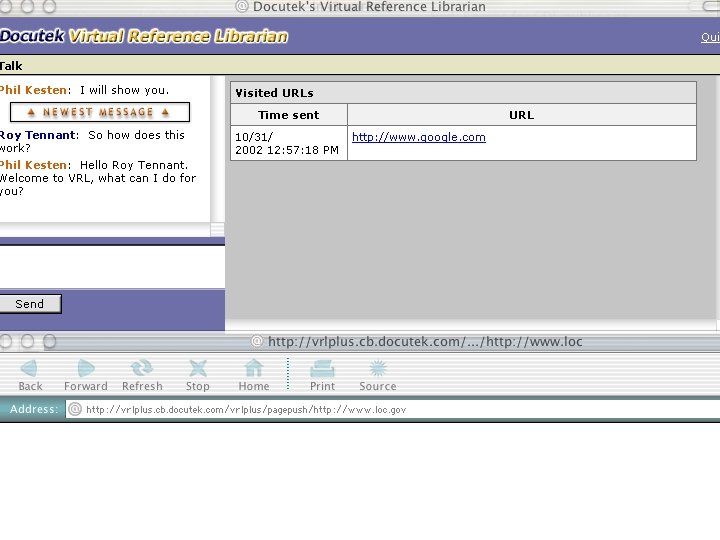Click the site icon beside the address URL
The image size is (720, 540).
(75, 409)
